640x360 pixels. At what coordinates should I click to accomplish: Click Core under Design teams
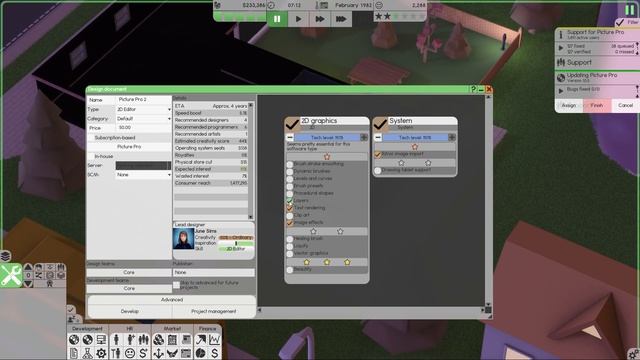coord(129,272)
